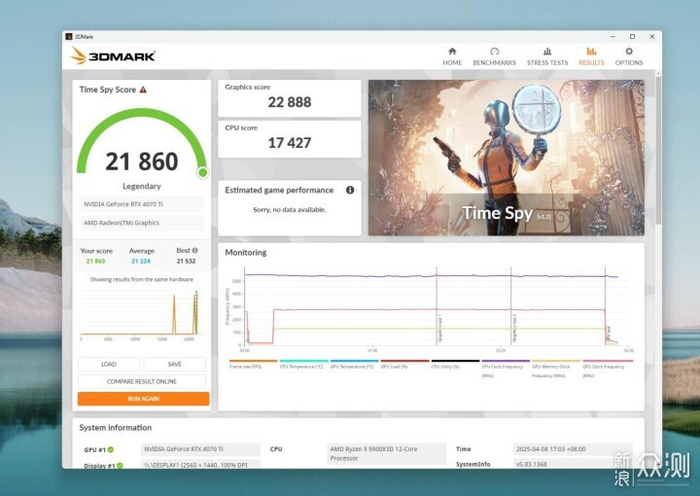
Task: Click the LOAD button
Action: point(108,364)
